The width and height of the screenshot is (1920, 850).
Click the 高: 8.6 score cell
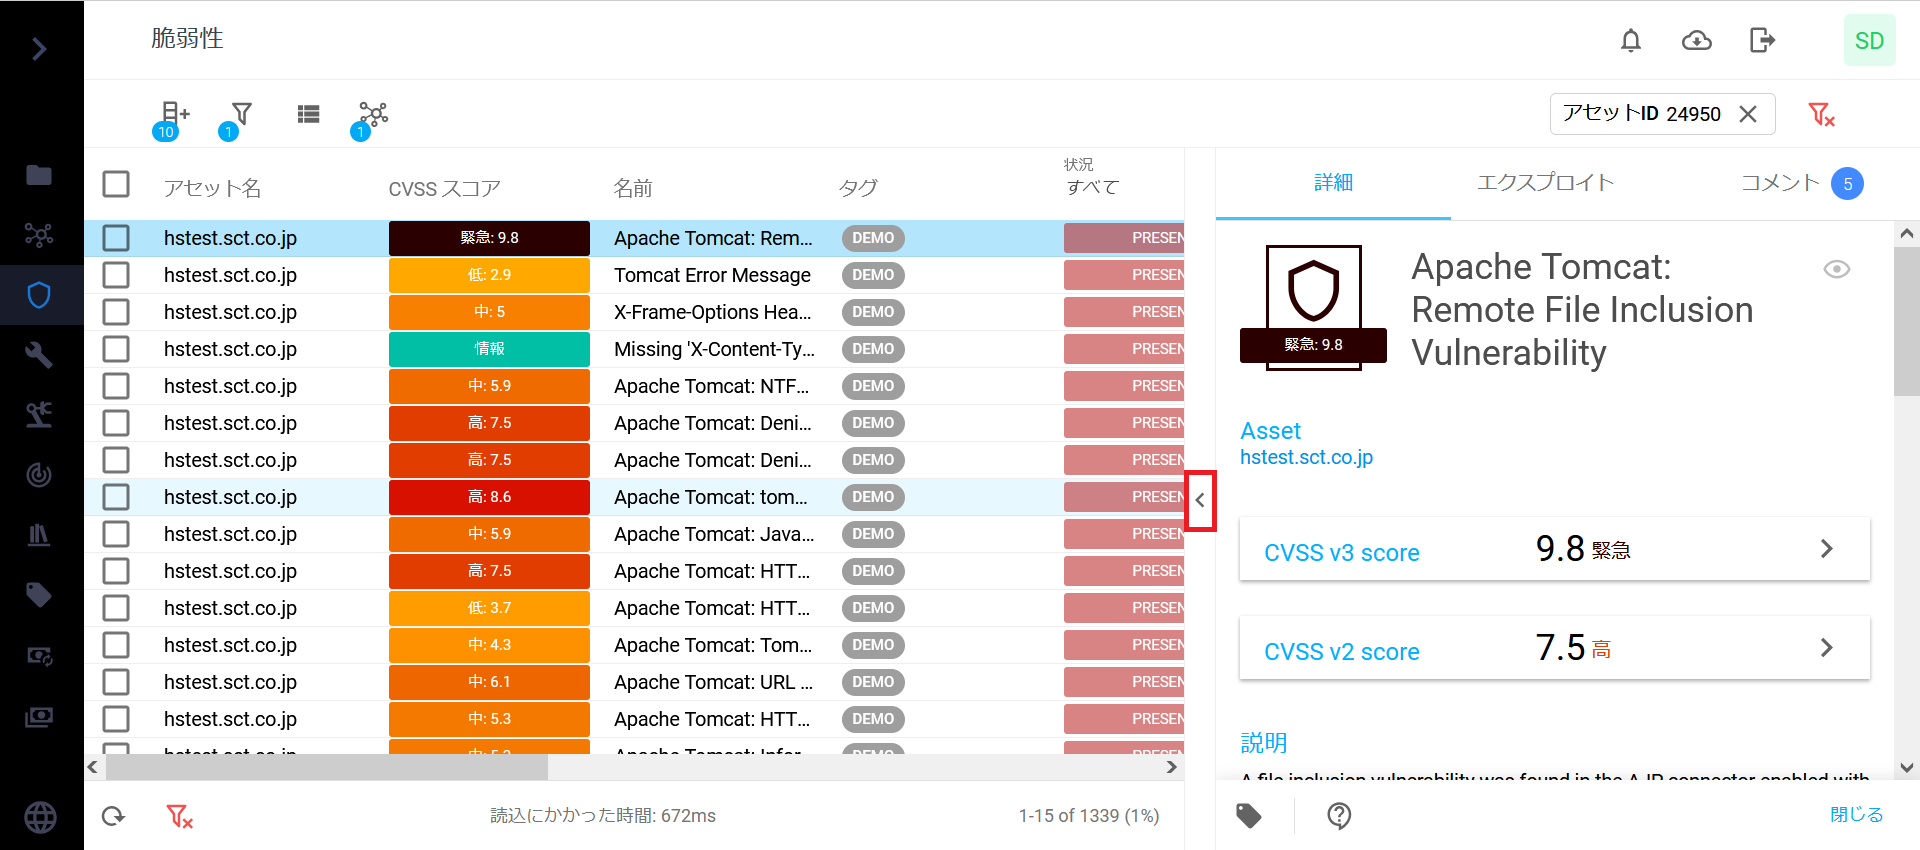489,497
